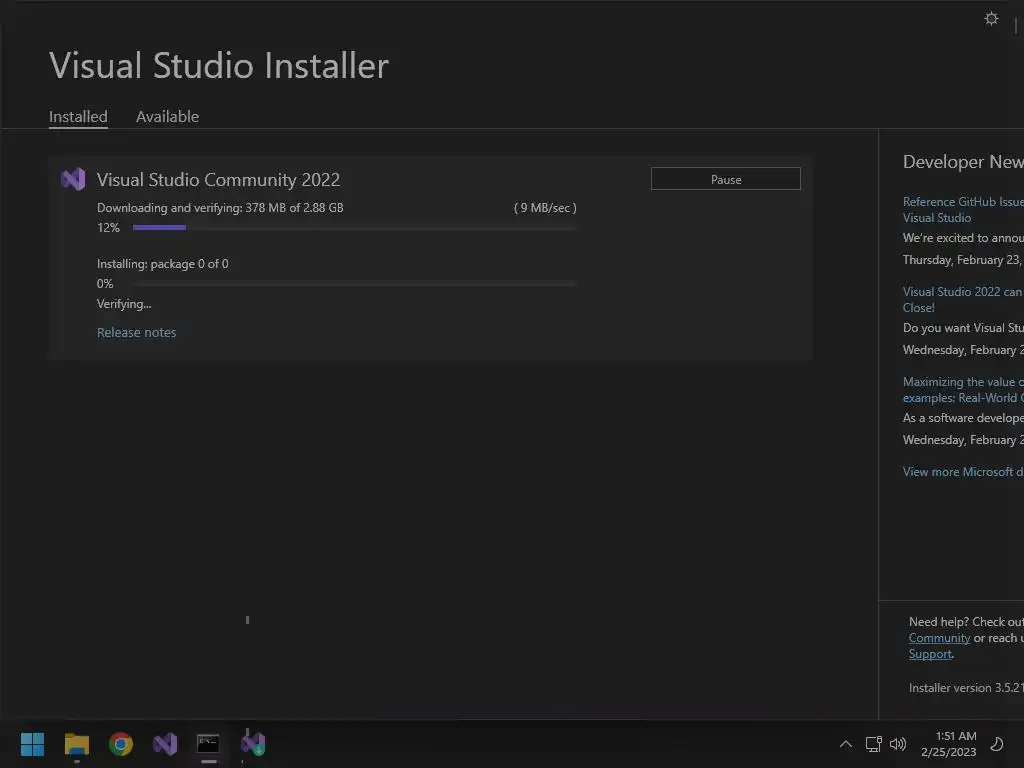
Task: Click the 0% installing progress bar
Action: (355, 283)
